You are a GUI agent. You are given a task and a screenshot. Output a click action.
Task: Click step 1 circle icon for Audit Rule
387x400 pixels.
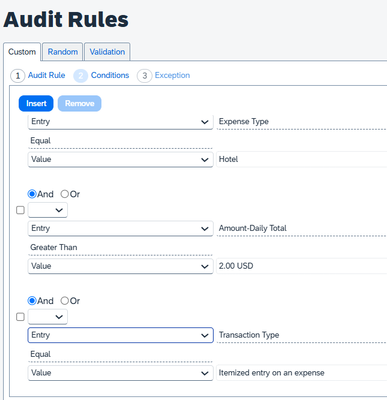pos(18,76)
